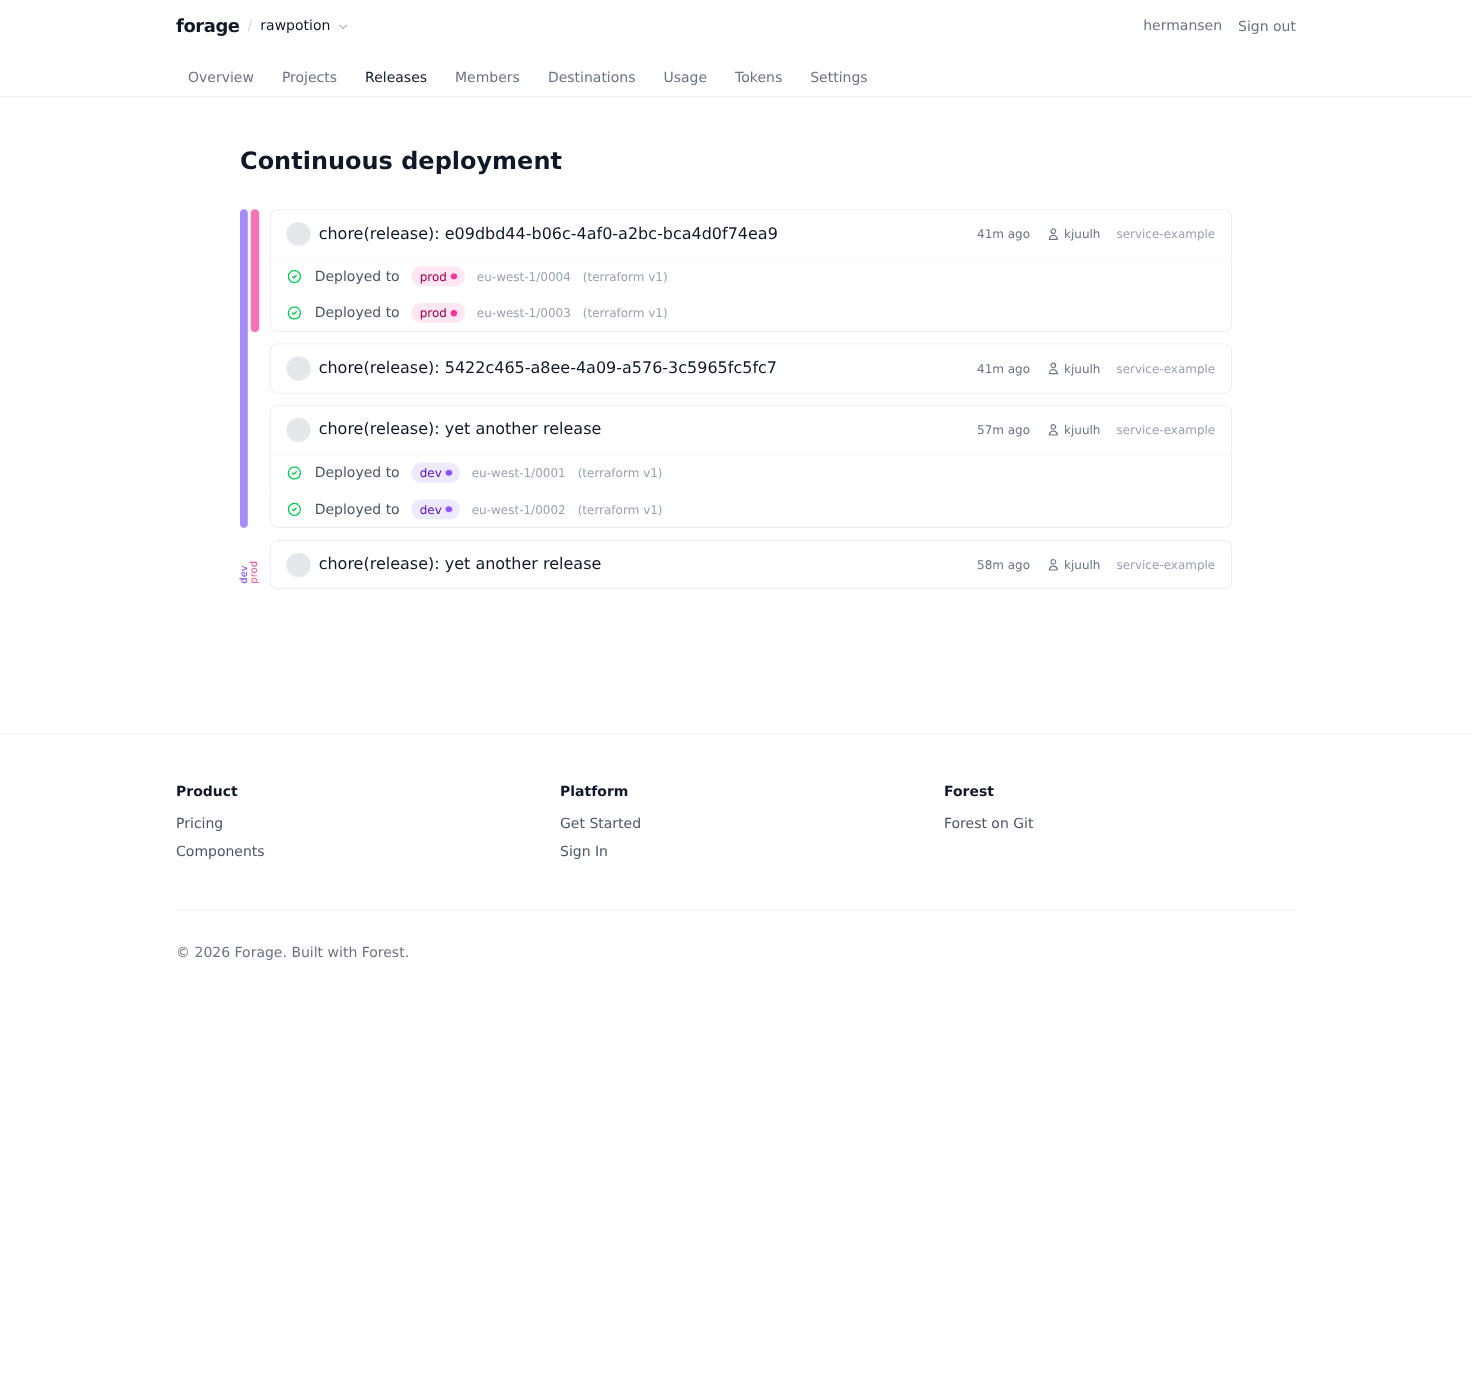Screen dimensions: 1472x1387
Task: Open the forage home logo
Action: 207,26
